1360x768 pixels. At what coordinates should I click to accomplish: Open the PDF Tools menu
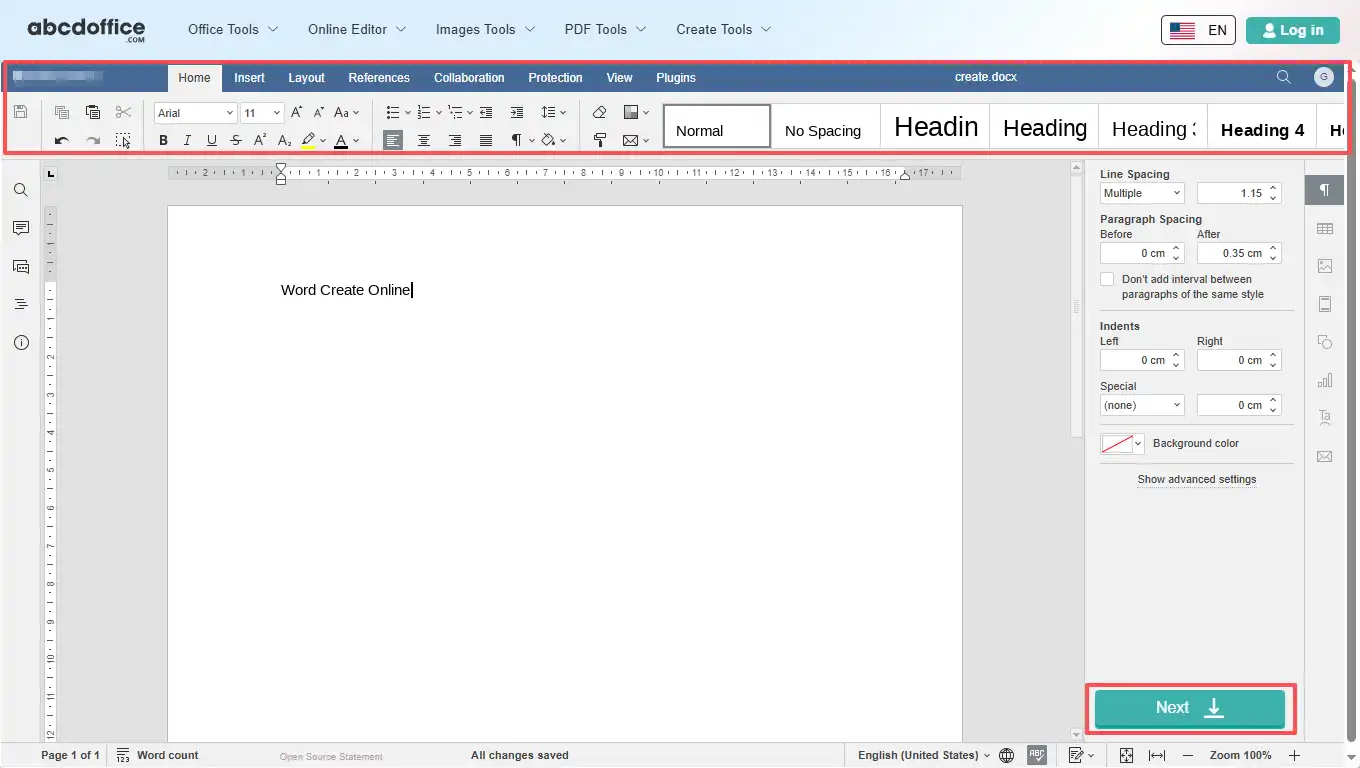[x=605, y=29]
